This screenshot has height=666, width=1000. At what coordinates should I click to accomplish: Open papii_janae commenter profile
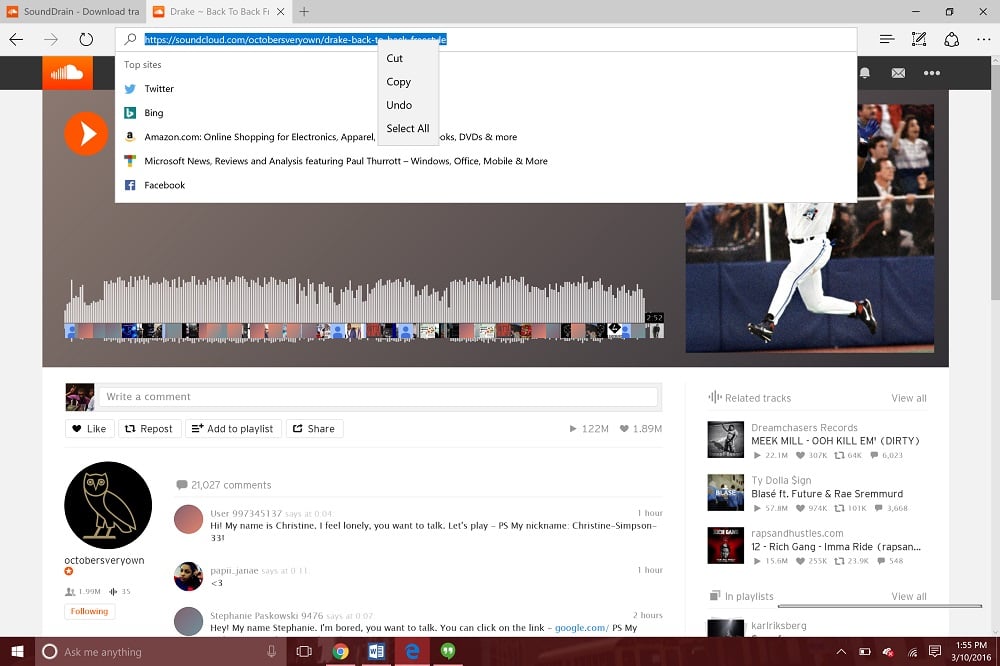tap(234, 571)
